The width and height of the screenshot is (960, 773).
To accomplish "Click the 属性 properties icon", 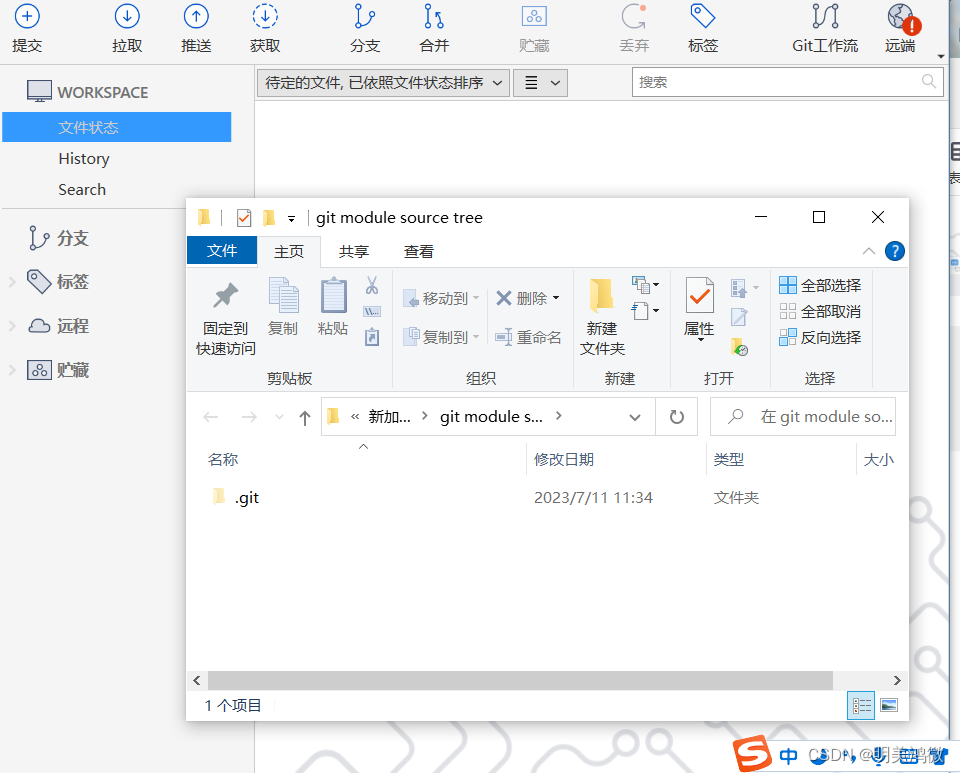I will pos(699,296).
